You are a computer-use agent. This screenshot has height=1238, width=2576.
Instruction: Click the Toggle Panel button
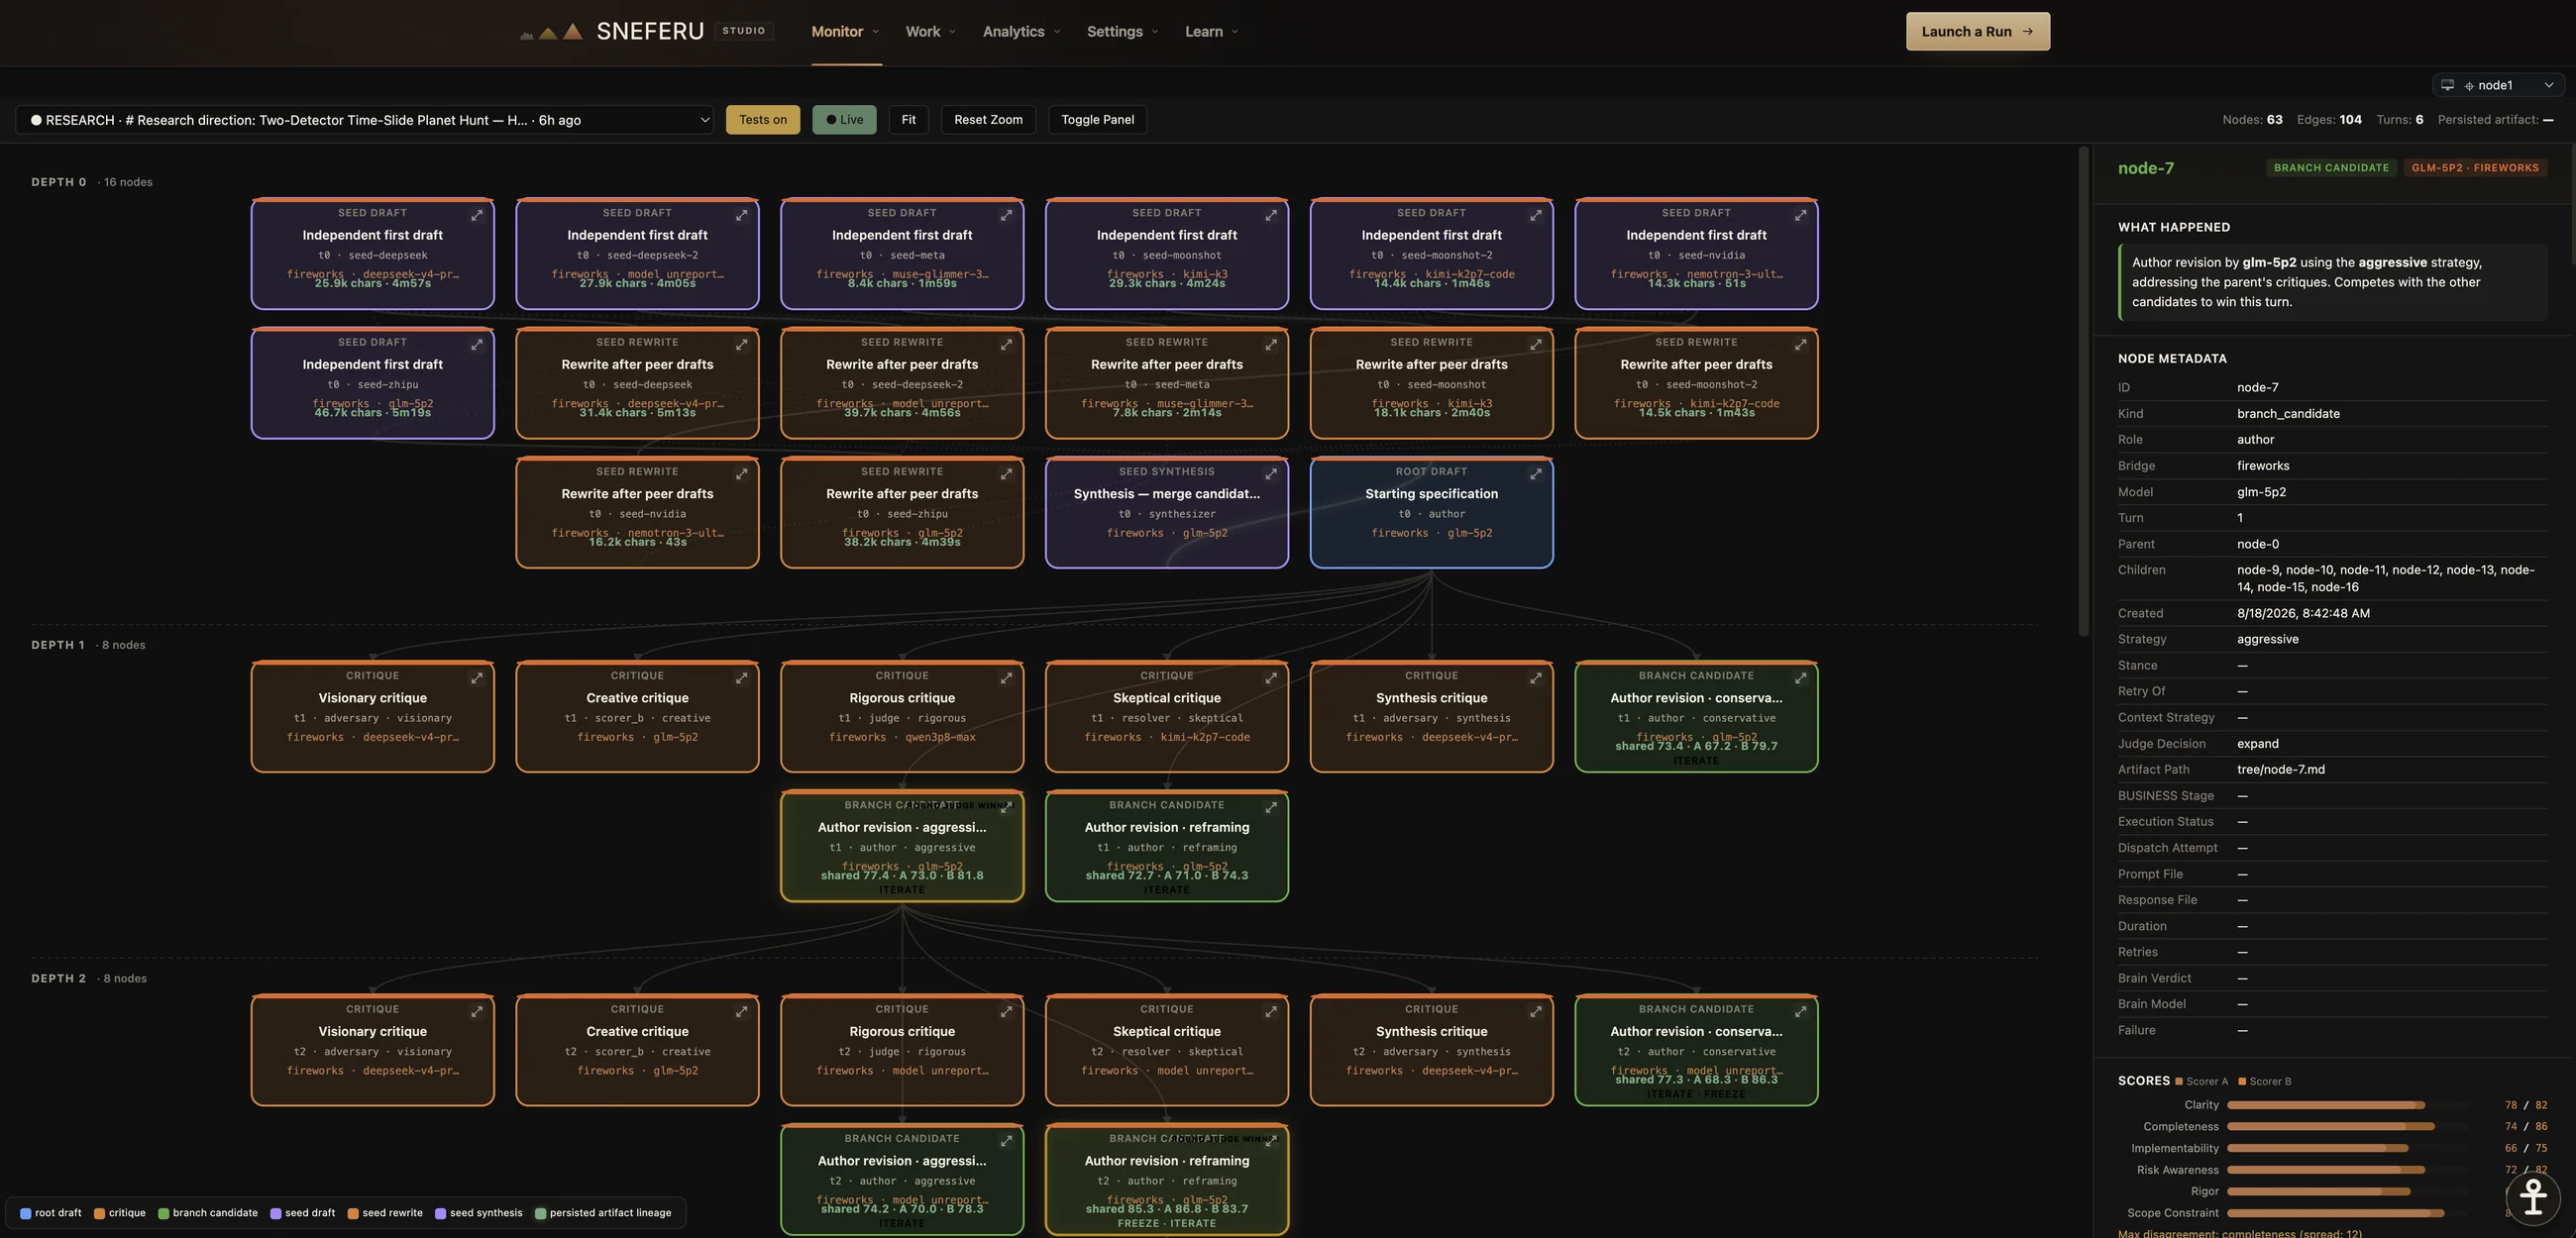[1097, 120]
